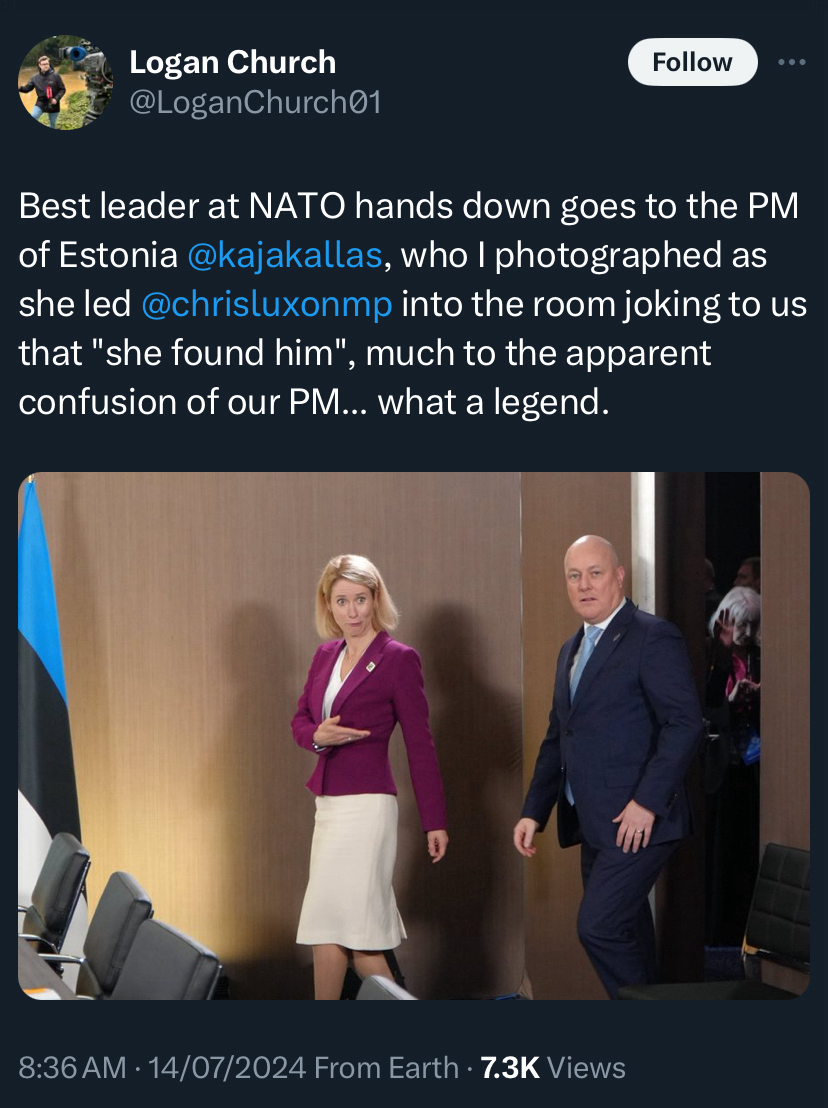
Task: Click the tweet text starting Best leader
Action: pos(413,304)
